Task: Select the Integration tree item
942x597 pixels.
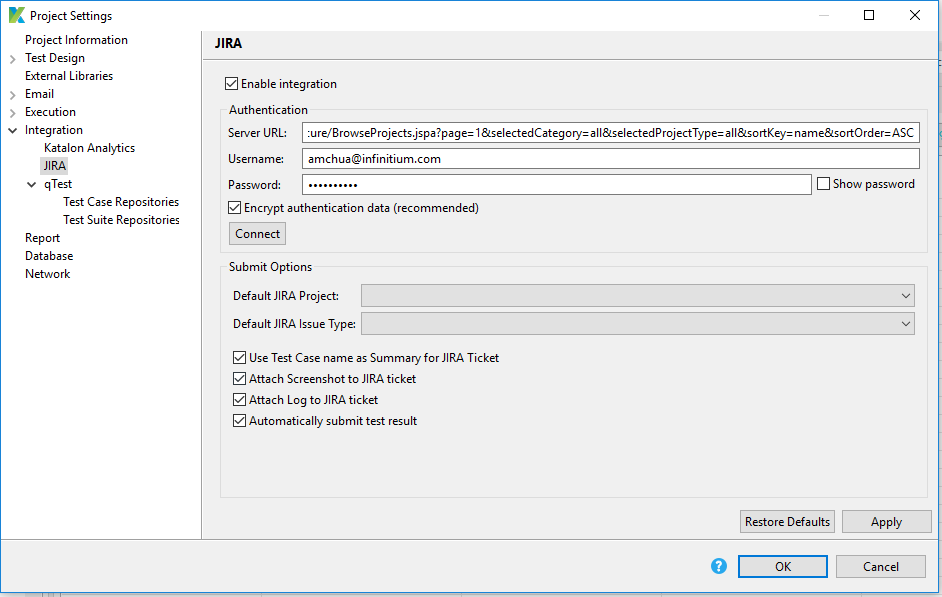Action: [53, 130]
